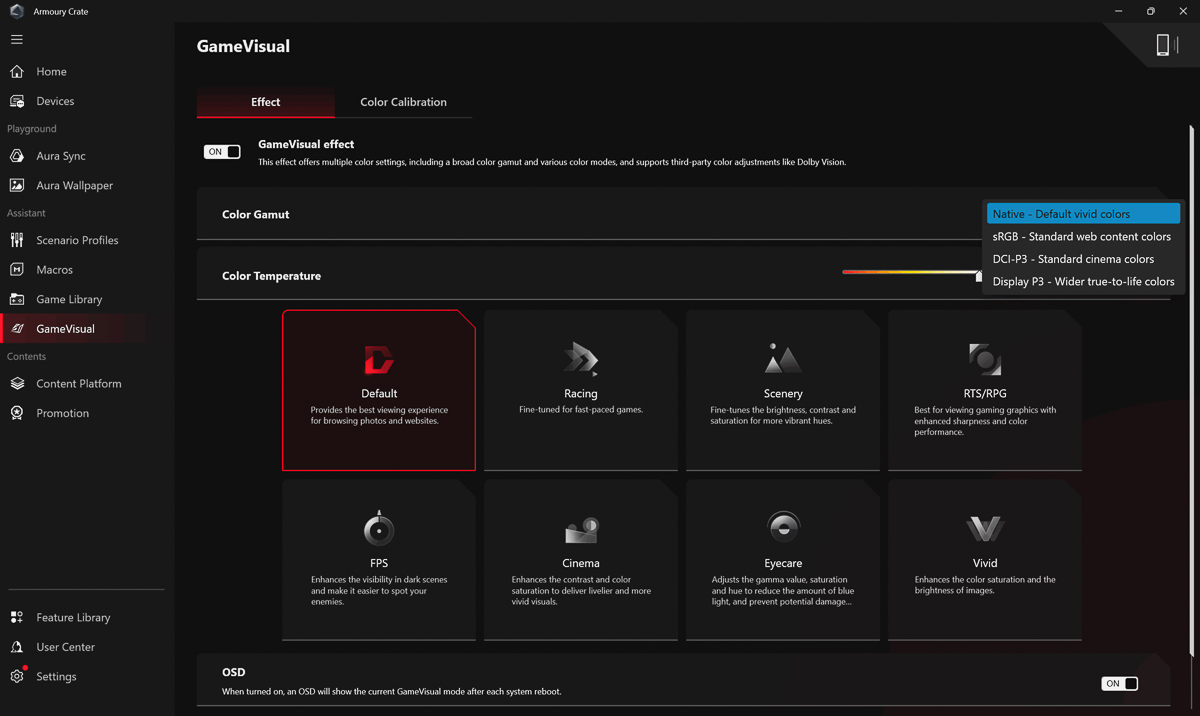Open the hamburger navigation menu

click(x=17, y=40)
